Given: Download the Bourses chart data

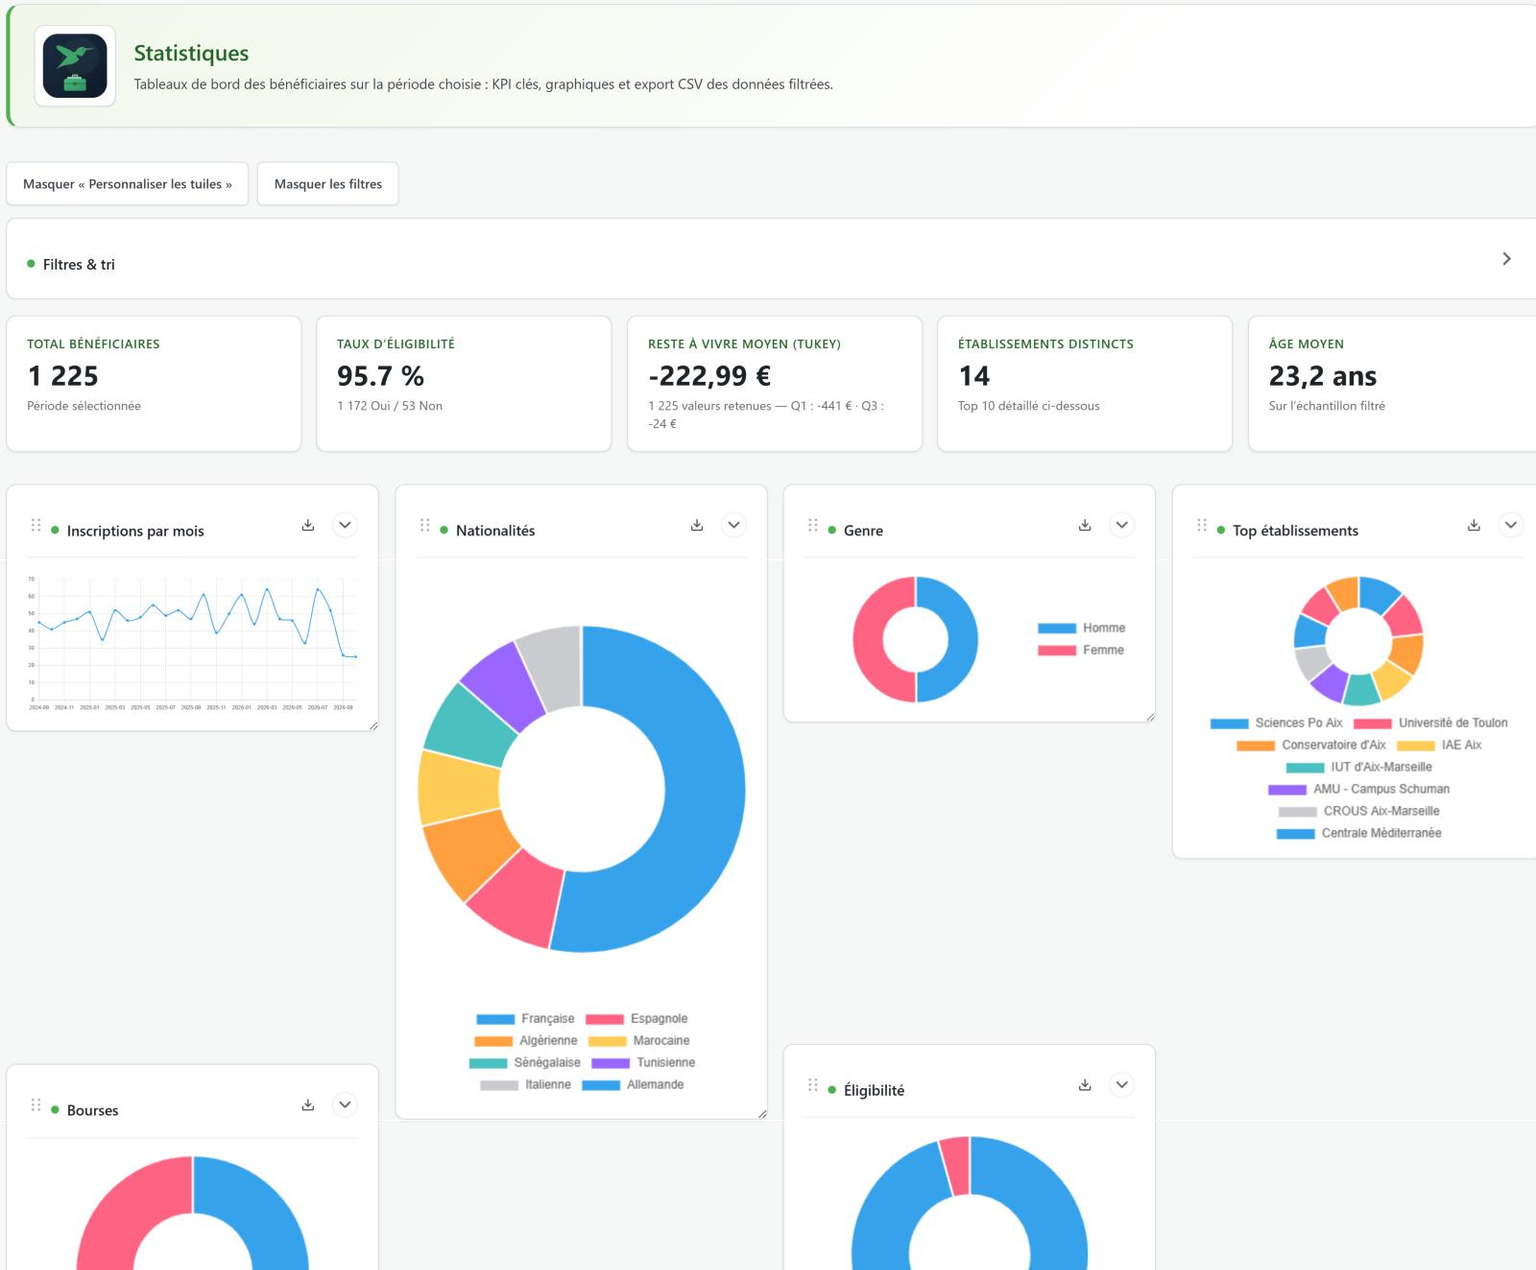Looking at the screenshot, I should [308, 1105].
